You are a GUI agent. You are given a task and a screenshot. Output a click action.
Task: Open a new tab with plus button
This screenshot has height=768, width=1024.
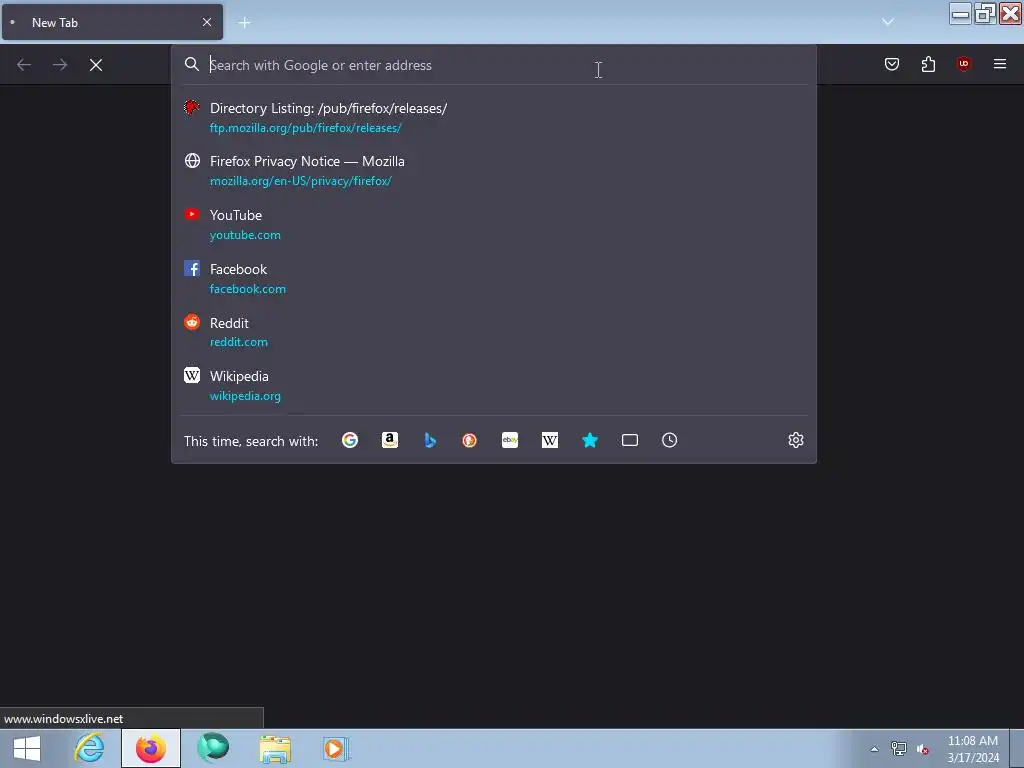tap(244, 23)
